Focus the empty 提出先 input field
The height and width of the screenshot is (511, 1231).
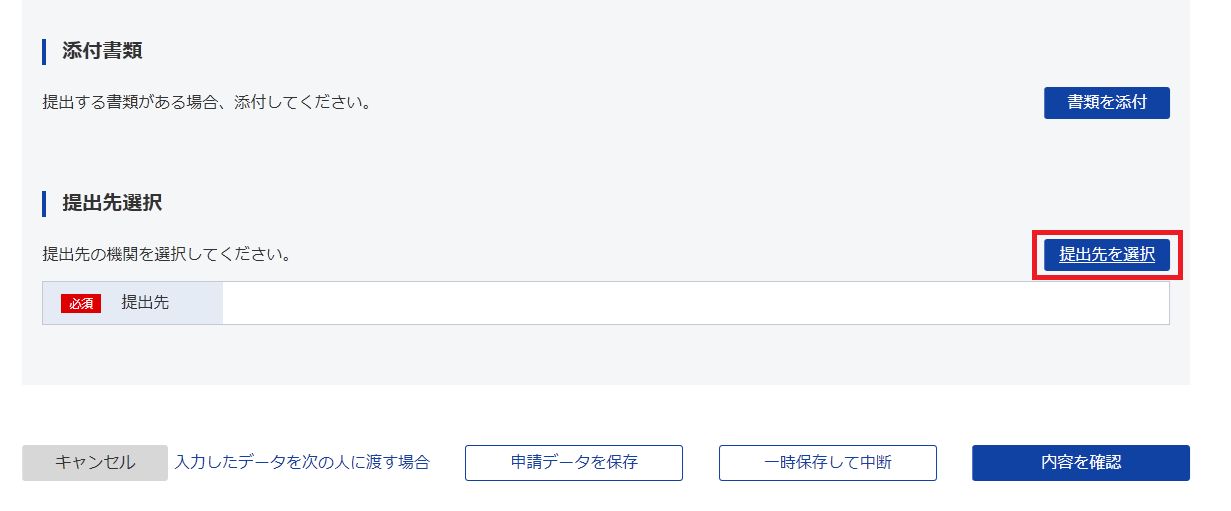[695, 303]
